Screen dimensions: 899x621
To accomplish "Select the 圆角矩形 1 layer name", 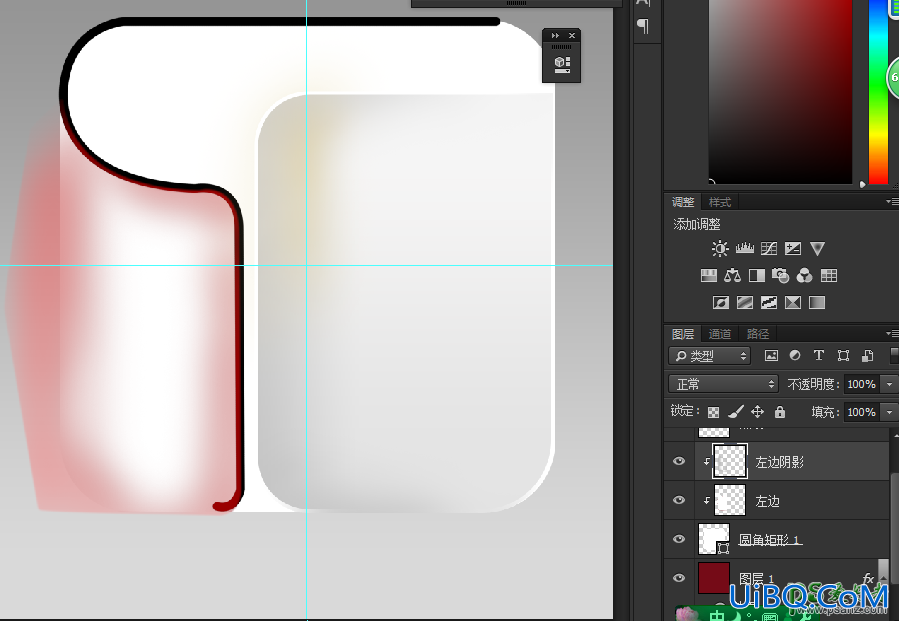I will [x=769, y=540].
